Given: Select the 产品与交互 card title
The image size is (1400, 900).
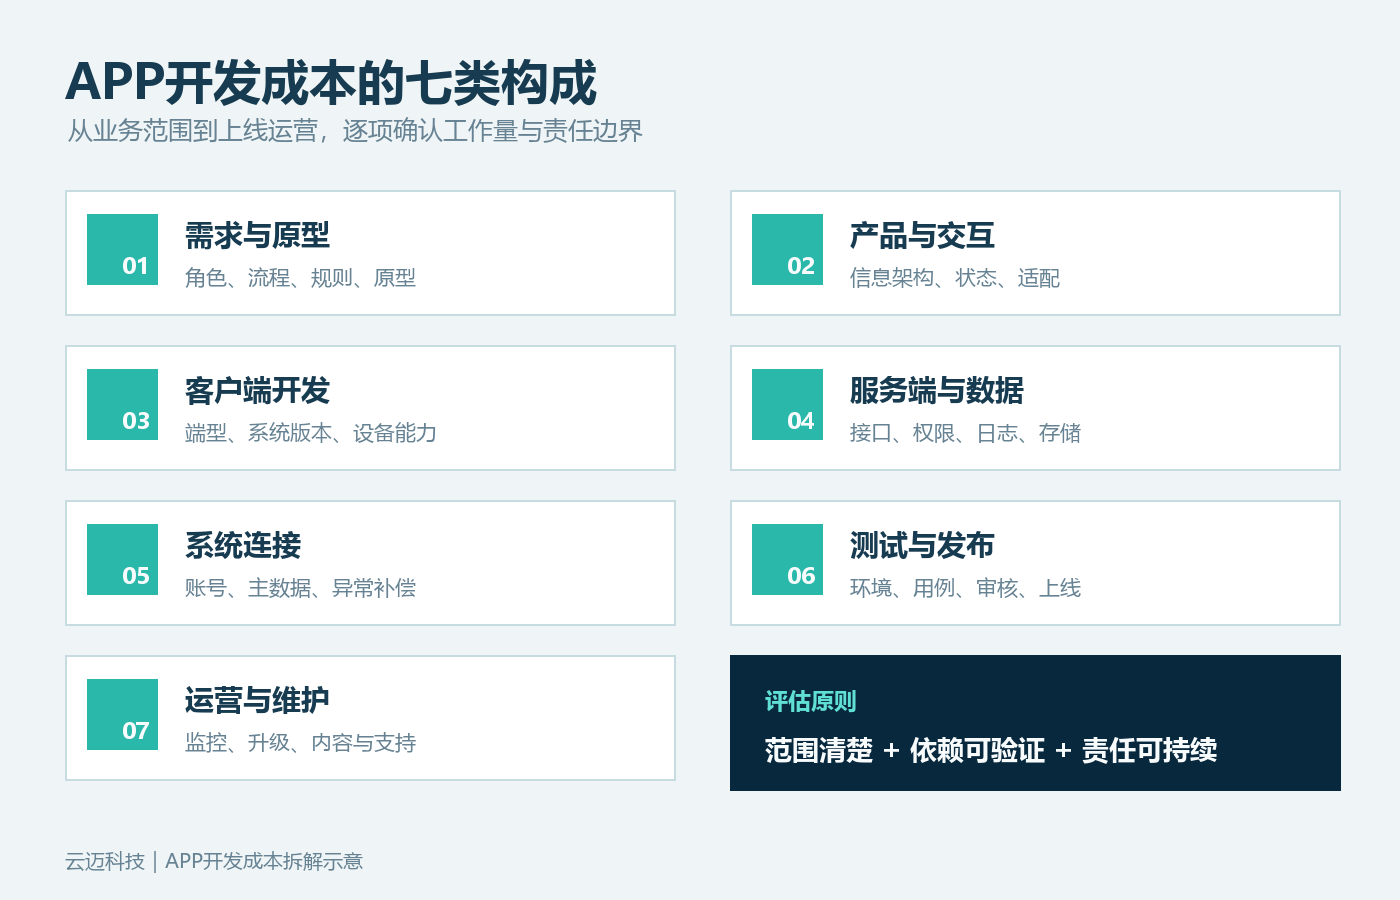Looking at the screenshot, I should (922, 236).
